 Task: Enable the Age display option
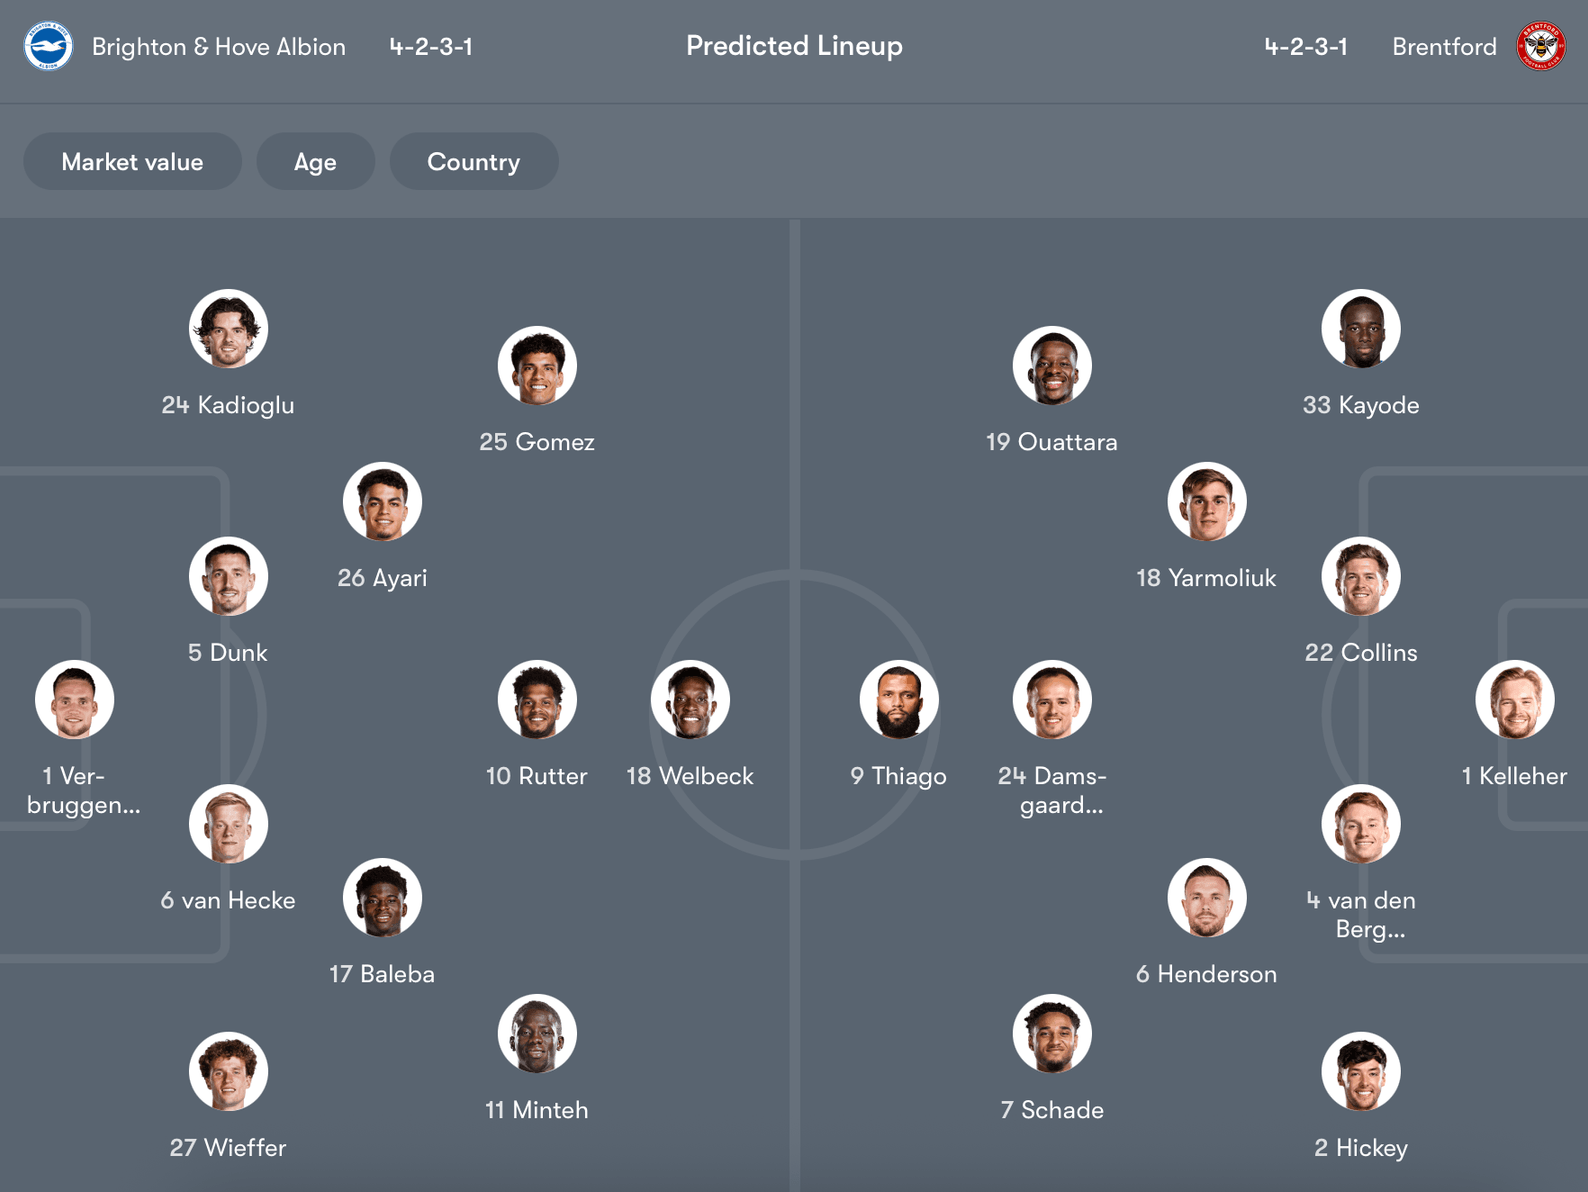tap(316, 161)
